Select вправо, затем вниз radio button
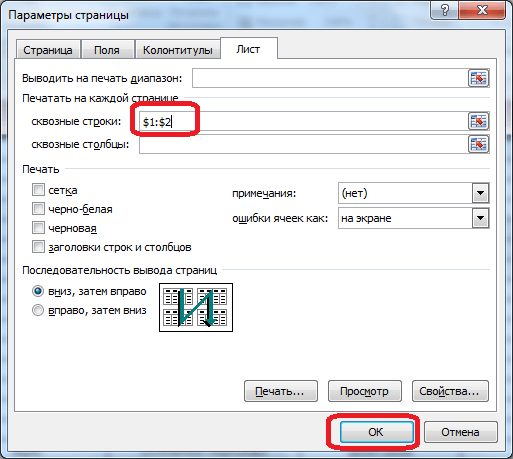 click(x=38, y=310)
